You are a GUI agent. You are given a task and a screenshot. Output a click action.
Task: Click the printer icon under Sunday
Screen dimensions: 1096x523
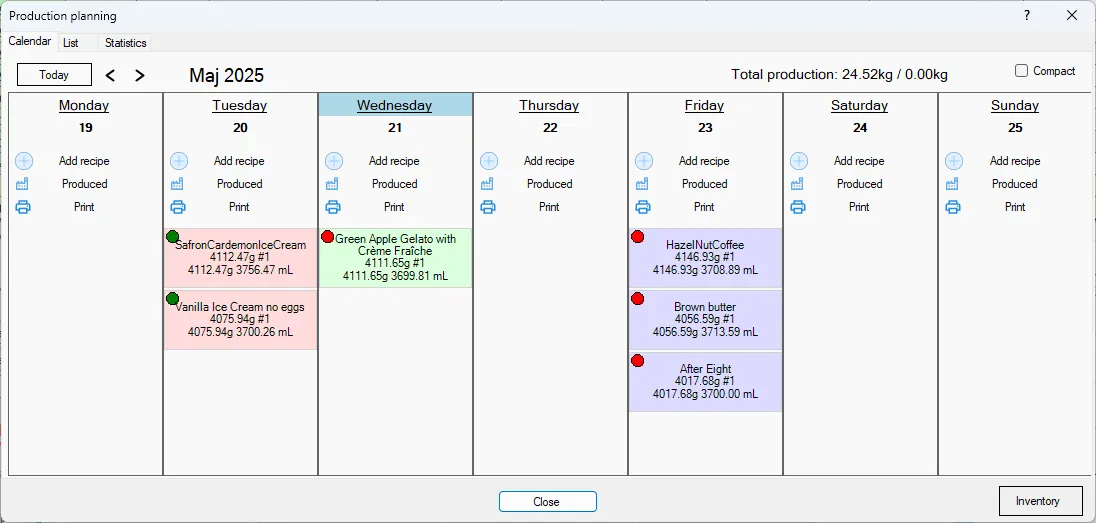(x=953, y=207)
